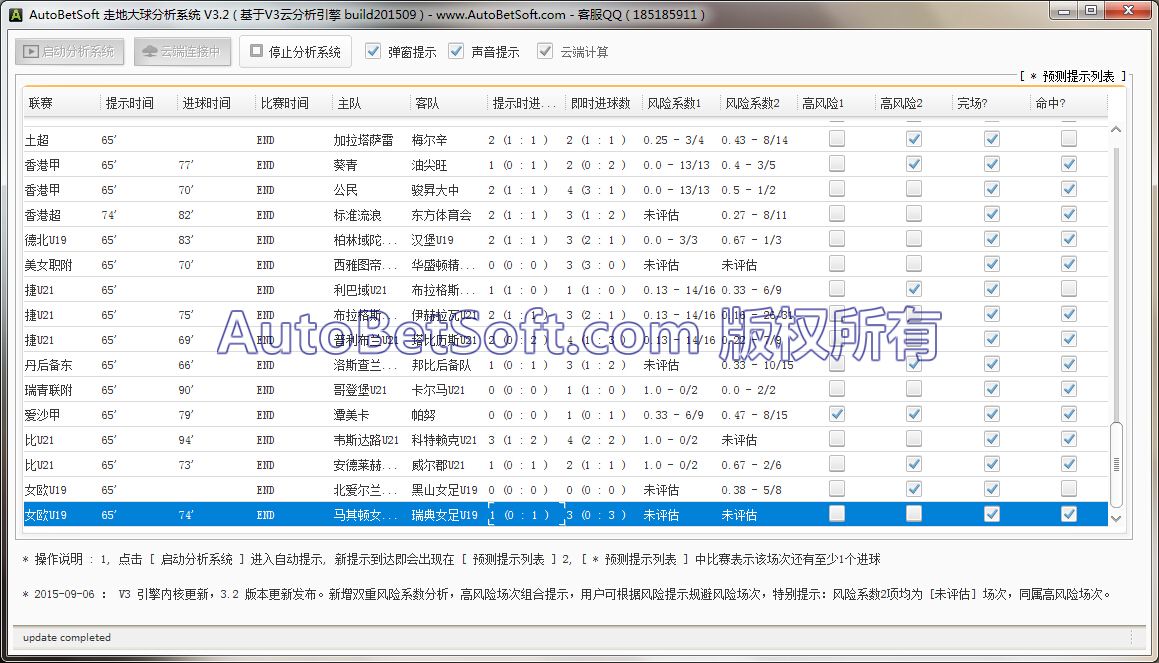This screenshot has width=1159, height=663.
Task: Check 命中? for the 土超 row
Action: pyautogui.click(x=1069, y=139)
